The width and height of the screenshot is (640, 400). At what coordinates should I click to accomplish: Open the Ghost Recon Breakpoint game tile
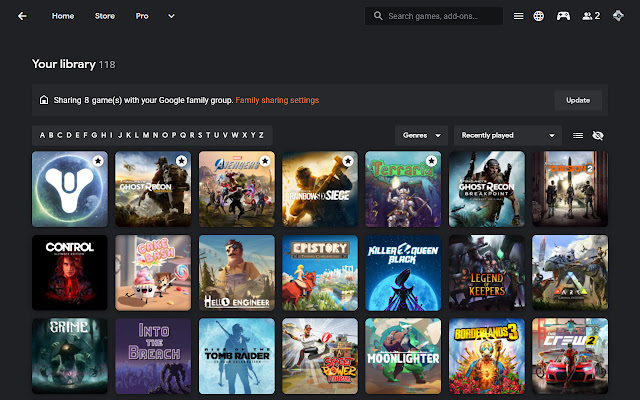click(487, 189)
